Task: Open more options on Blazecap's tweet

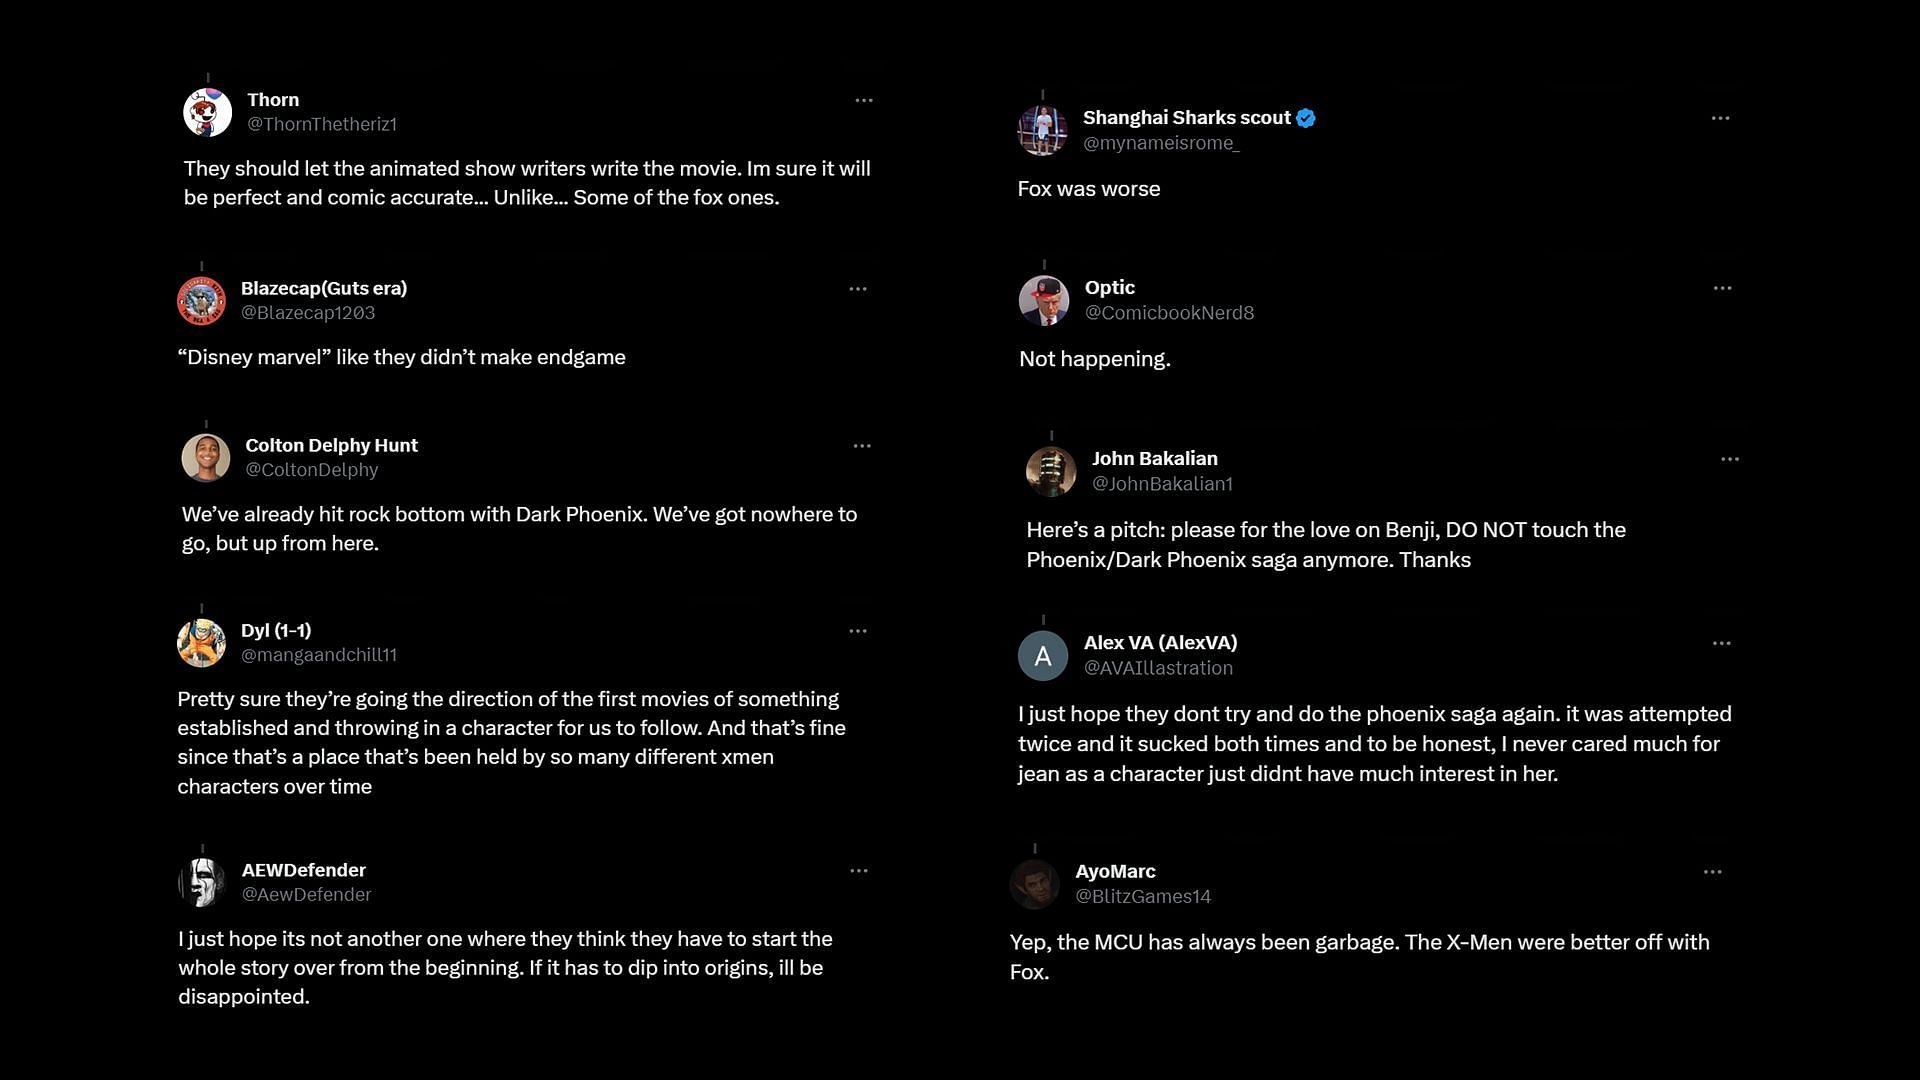Action: pos(858,289)
